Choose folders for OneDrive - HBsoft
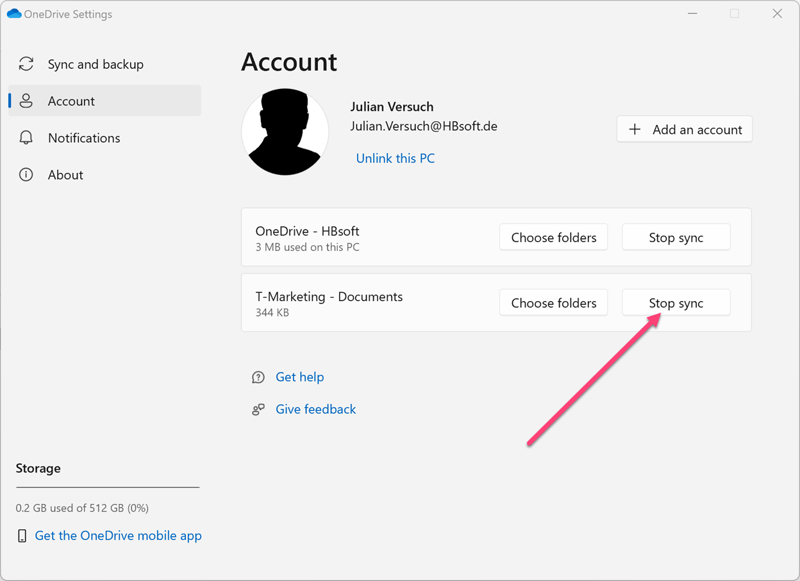 point(553,237)
